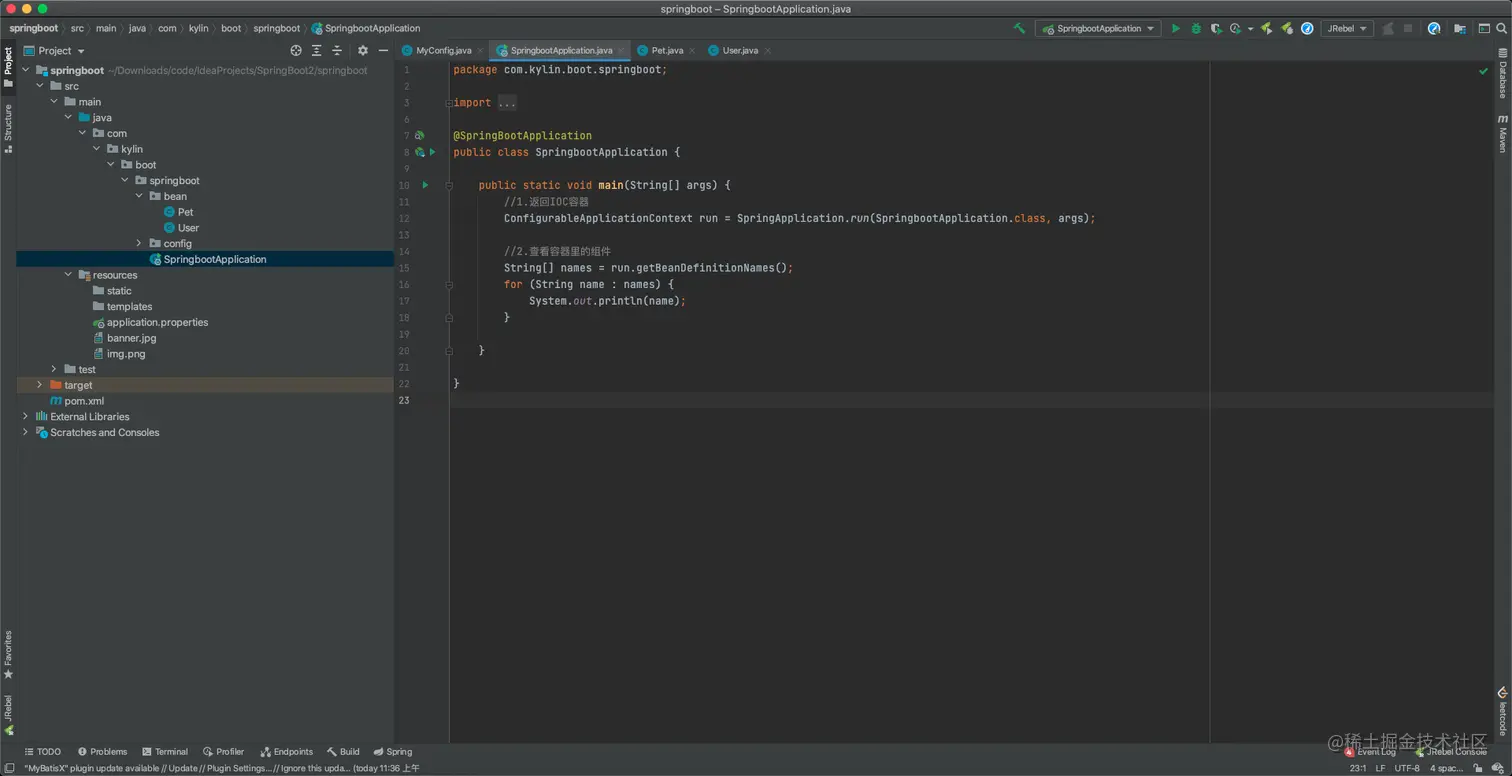Build project using the hammer icon
1512x776 pixels.
click(x=1019, y=29)
